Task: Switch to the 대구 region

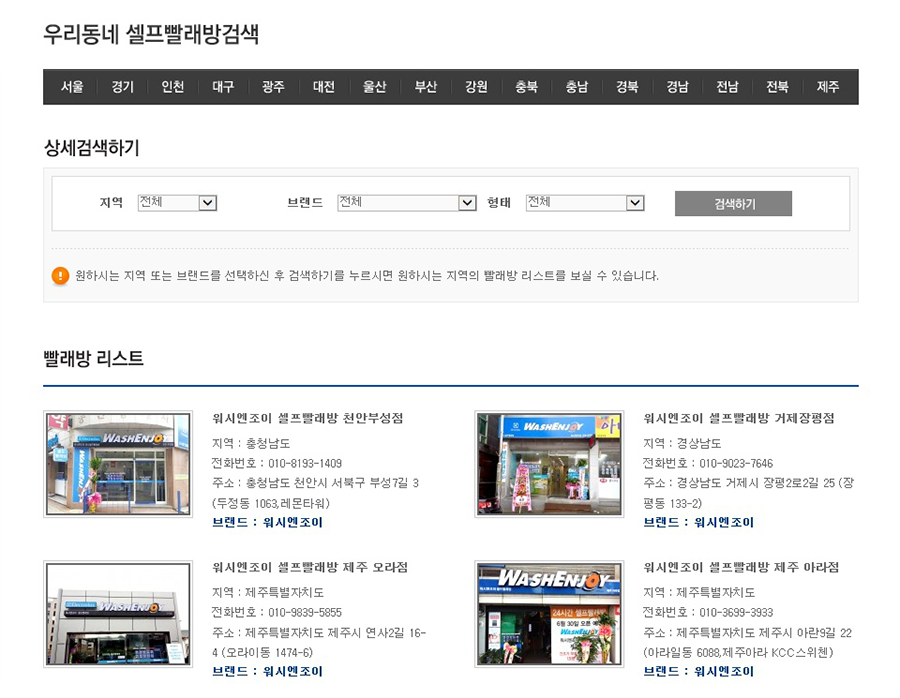Action: pyautogui.click(x=223, y=87)
